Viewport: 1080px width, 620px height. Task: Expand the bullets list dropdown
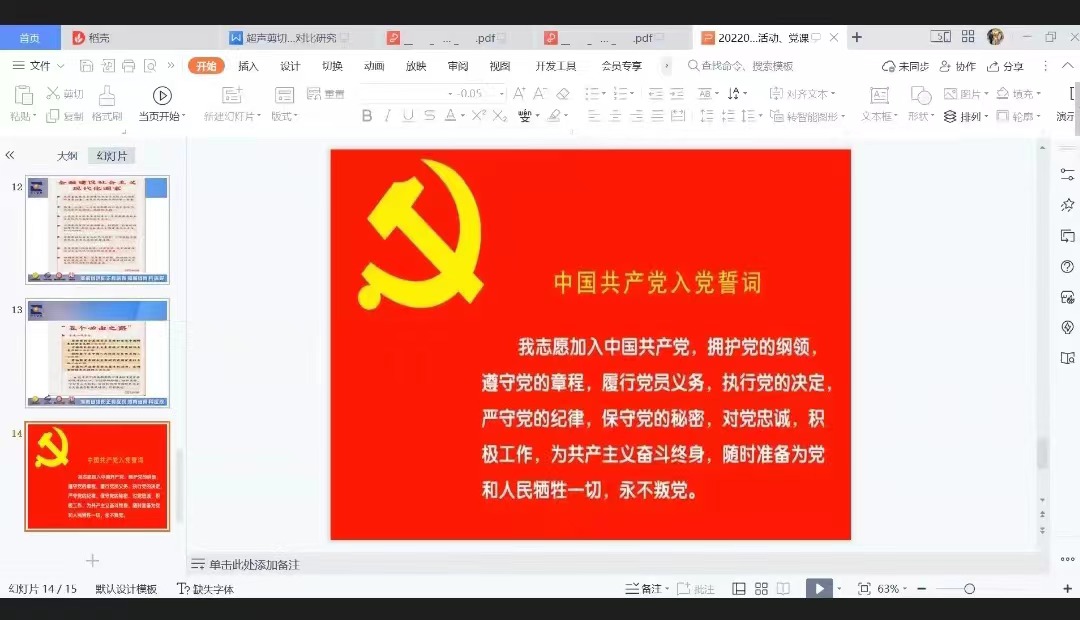[x=604, y=94]
